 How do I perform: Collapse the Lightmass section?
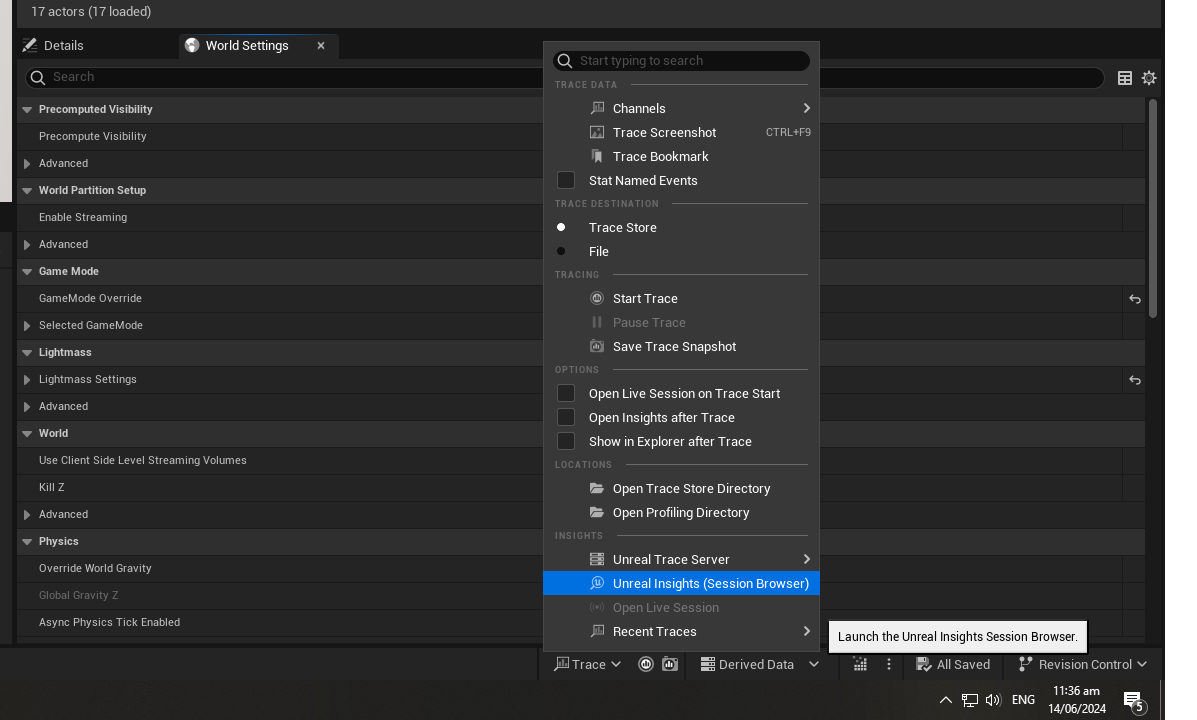27,353
